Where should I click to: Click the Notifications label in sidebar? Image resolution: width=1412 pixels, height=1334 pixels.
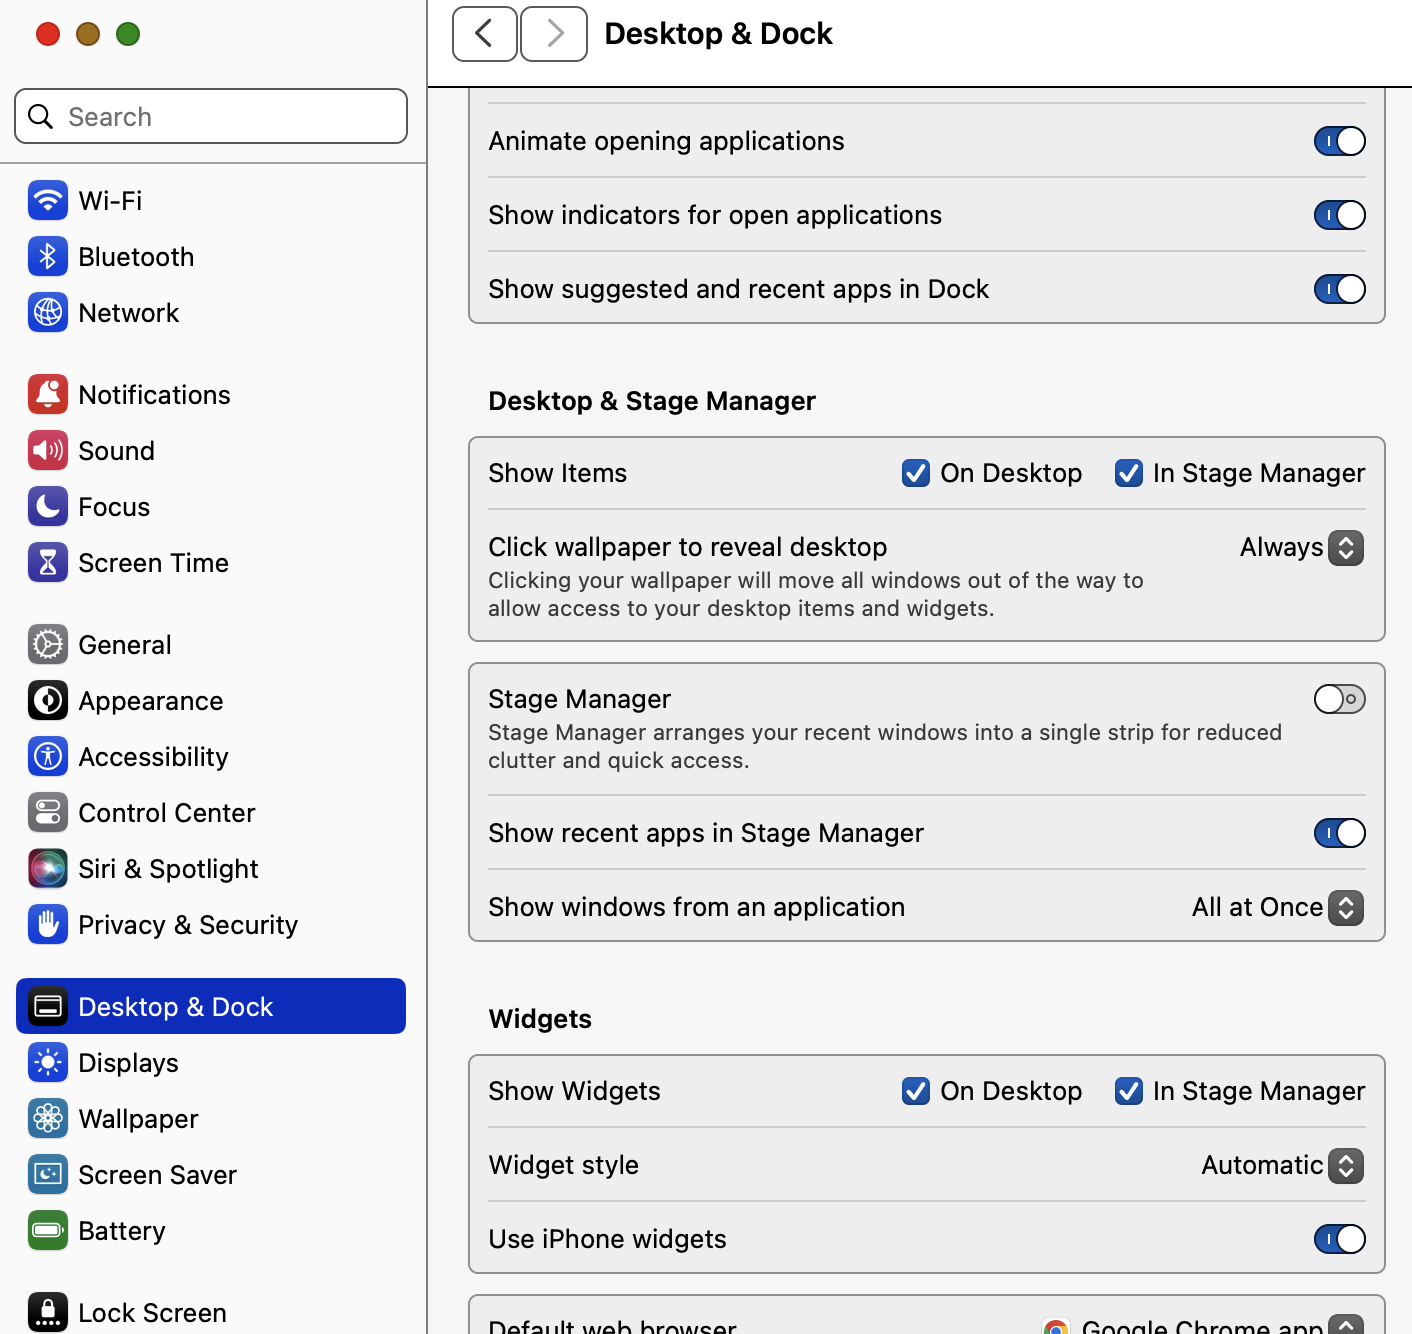click(x=155, y=395)
